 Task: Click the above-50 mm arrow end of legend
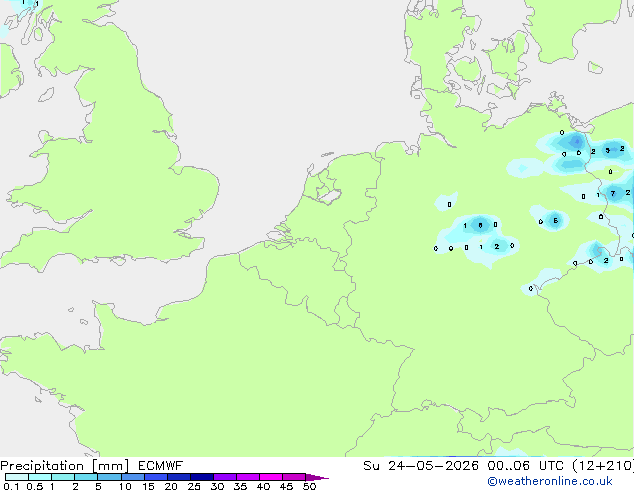(317, 477)
